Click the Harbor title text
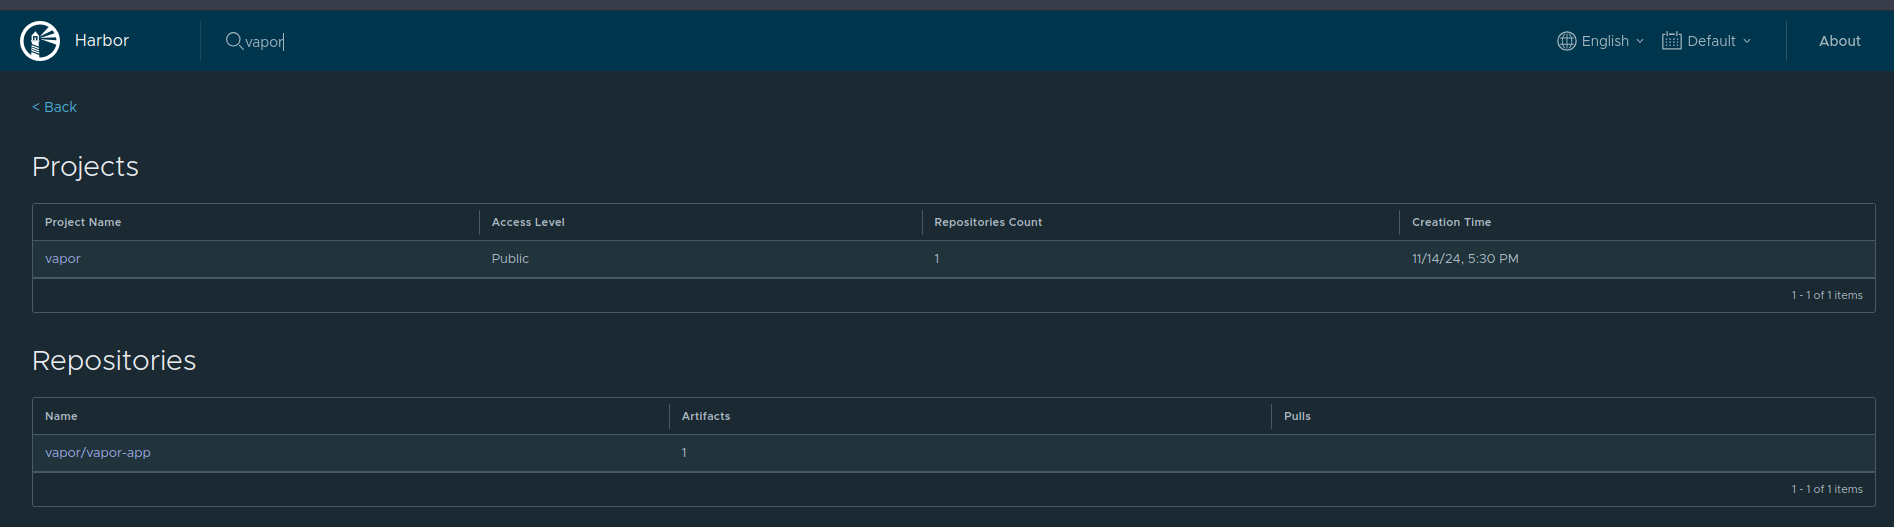 point(102,41)
